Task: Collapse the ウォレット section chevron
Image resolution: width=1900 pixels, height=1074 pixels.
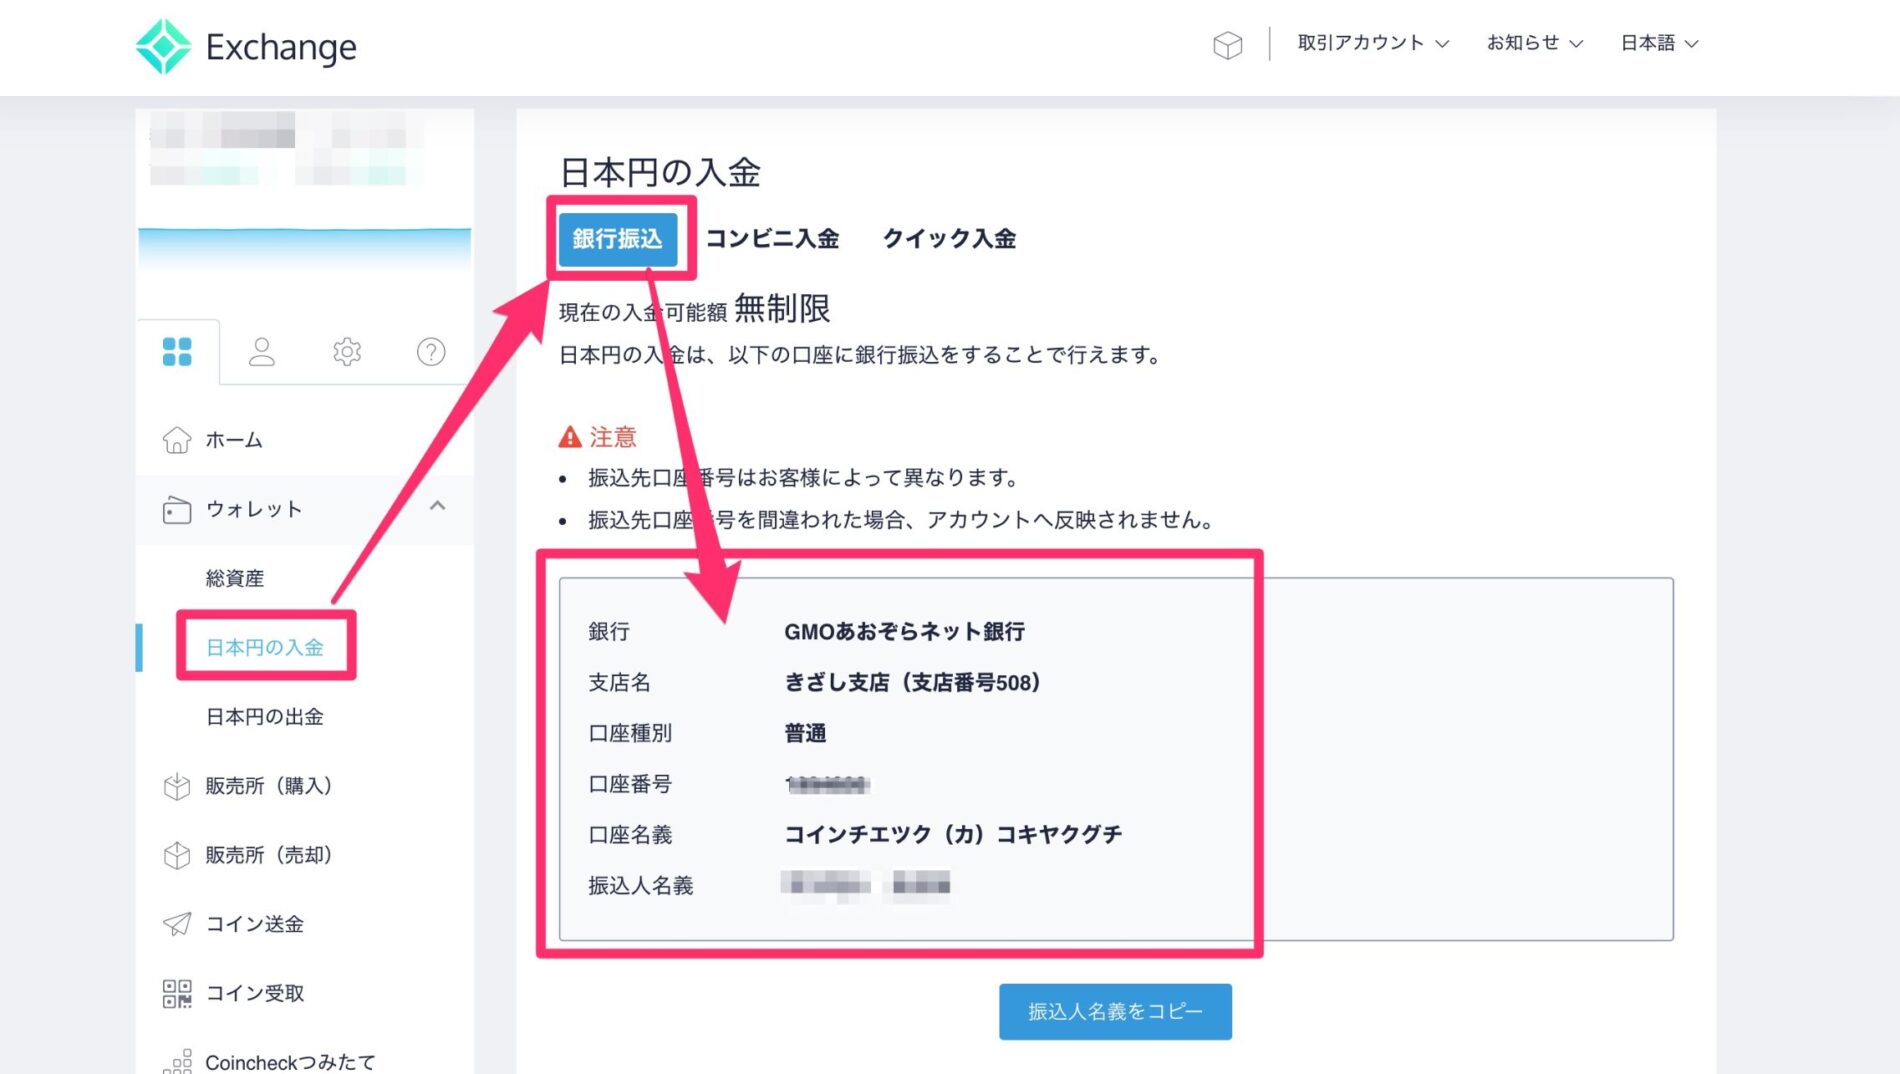Action: (437, 506)
